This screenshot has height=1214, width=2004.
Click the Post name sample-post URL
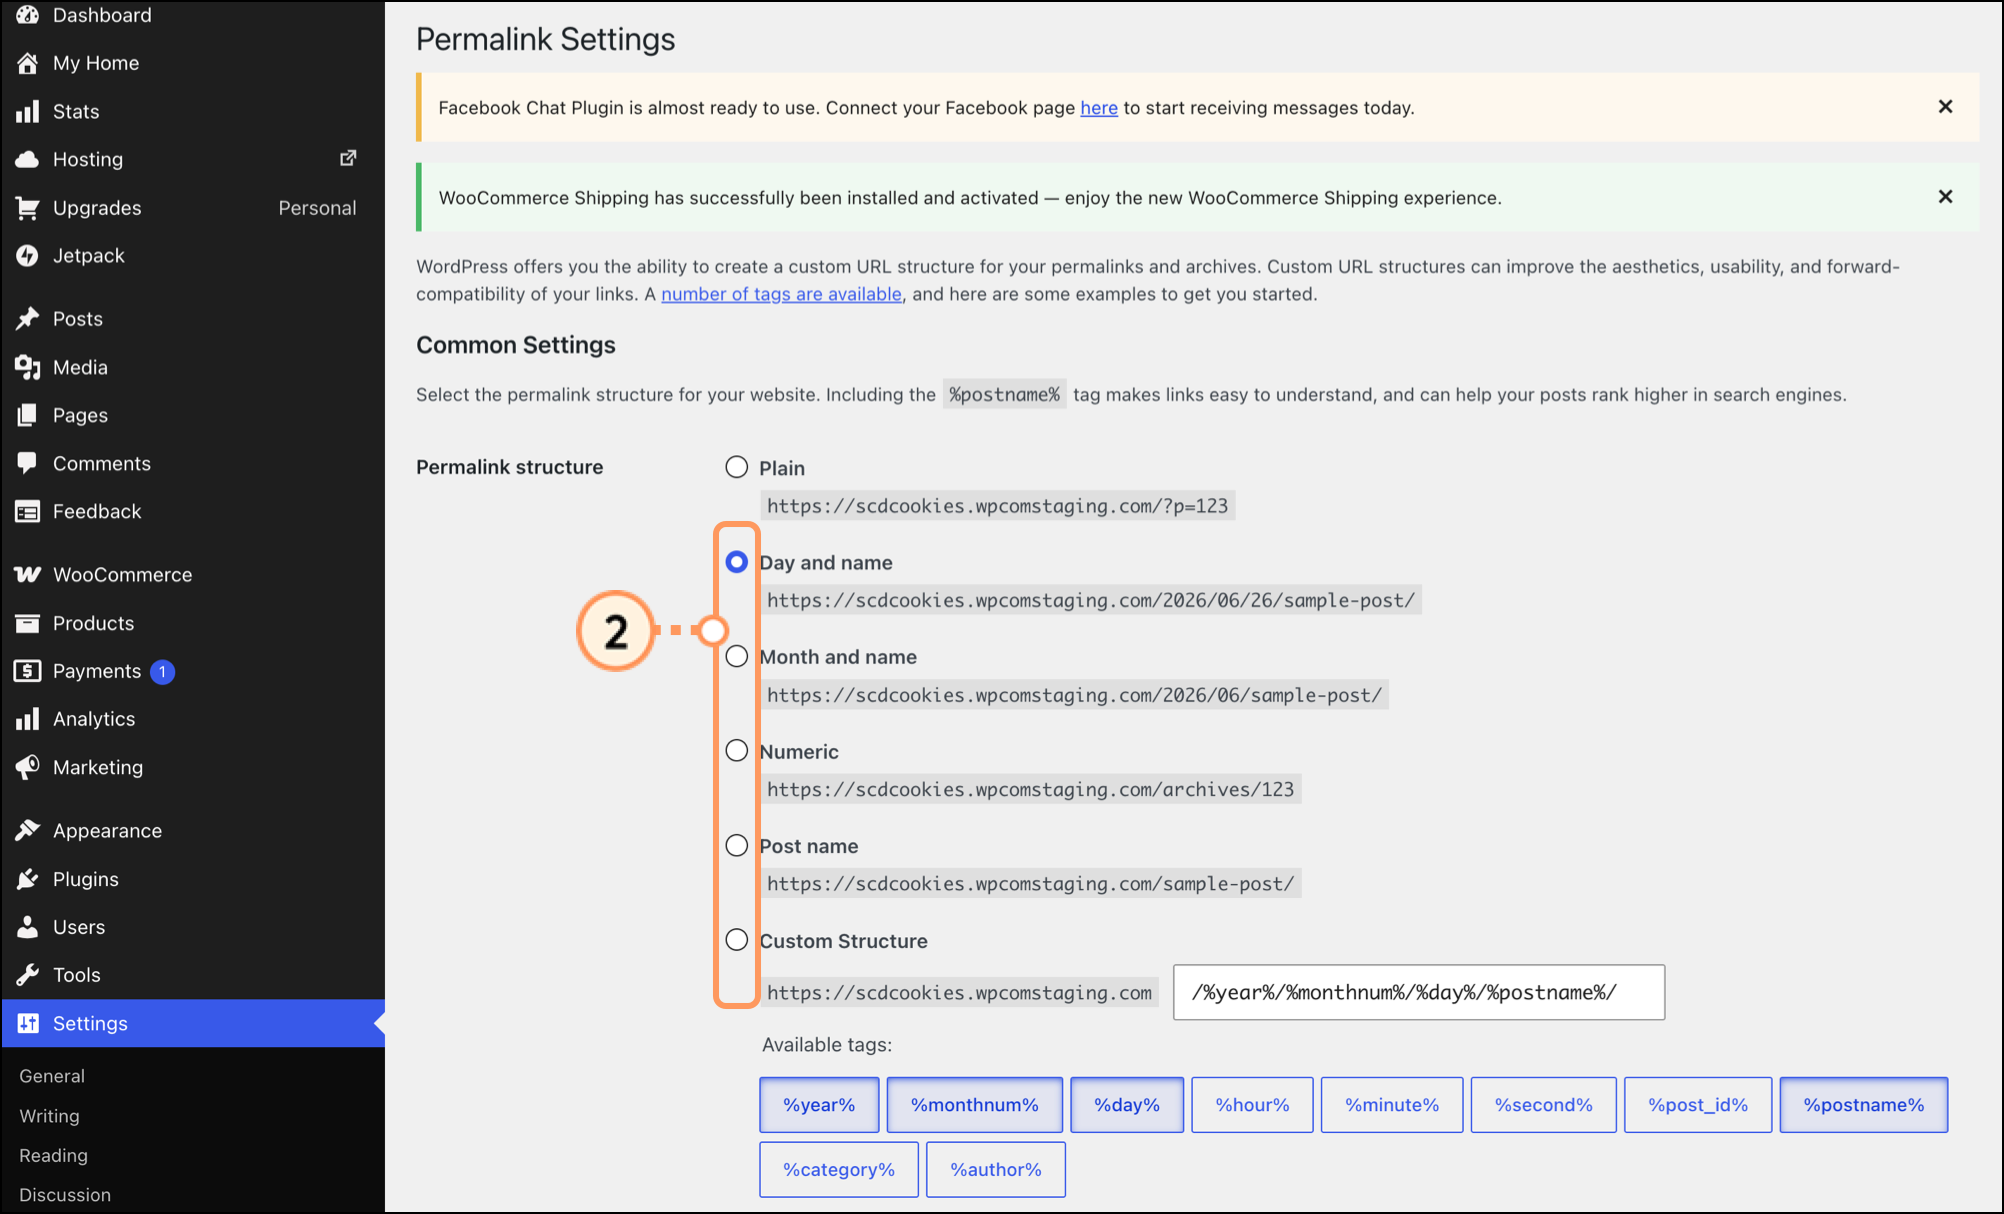point(1031,884)
